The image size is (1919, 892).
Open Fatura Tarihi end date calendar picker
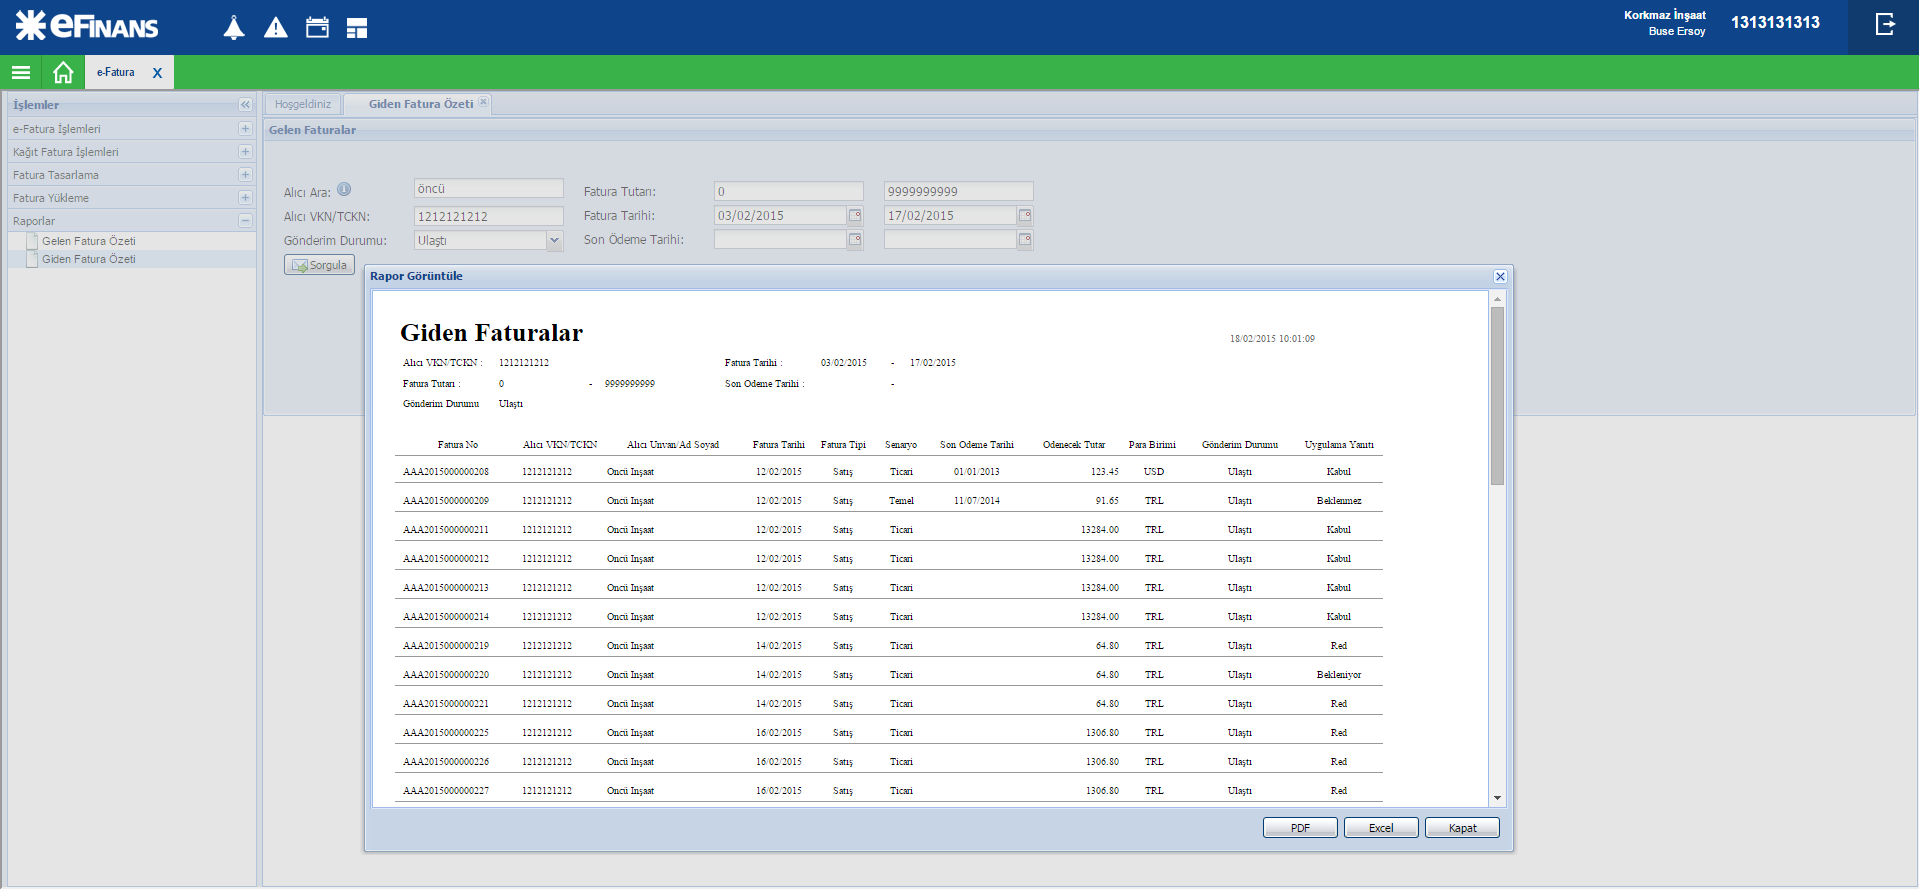(x=1025, y=215)
